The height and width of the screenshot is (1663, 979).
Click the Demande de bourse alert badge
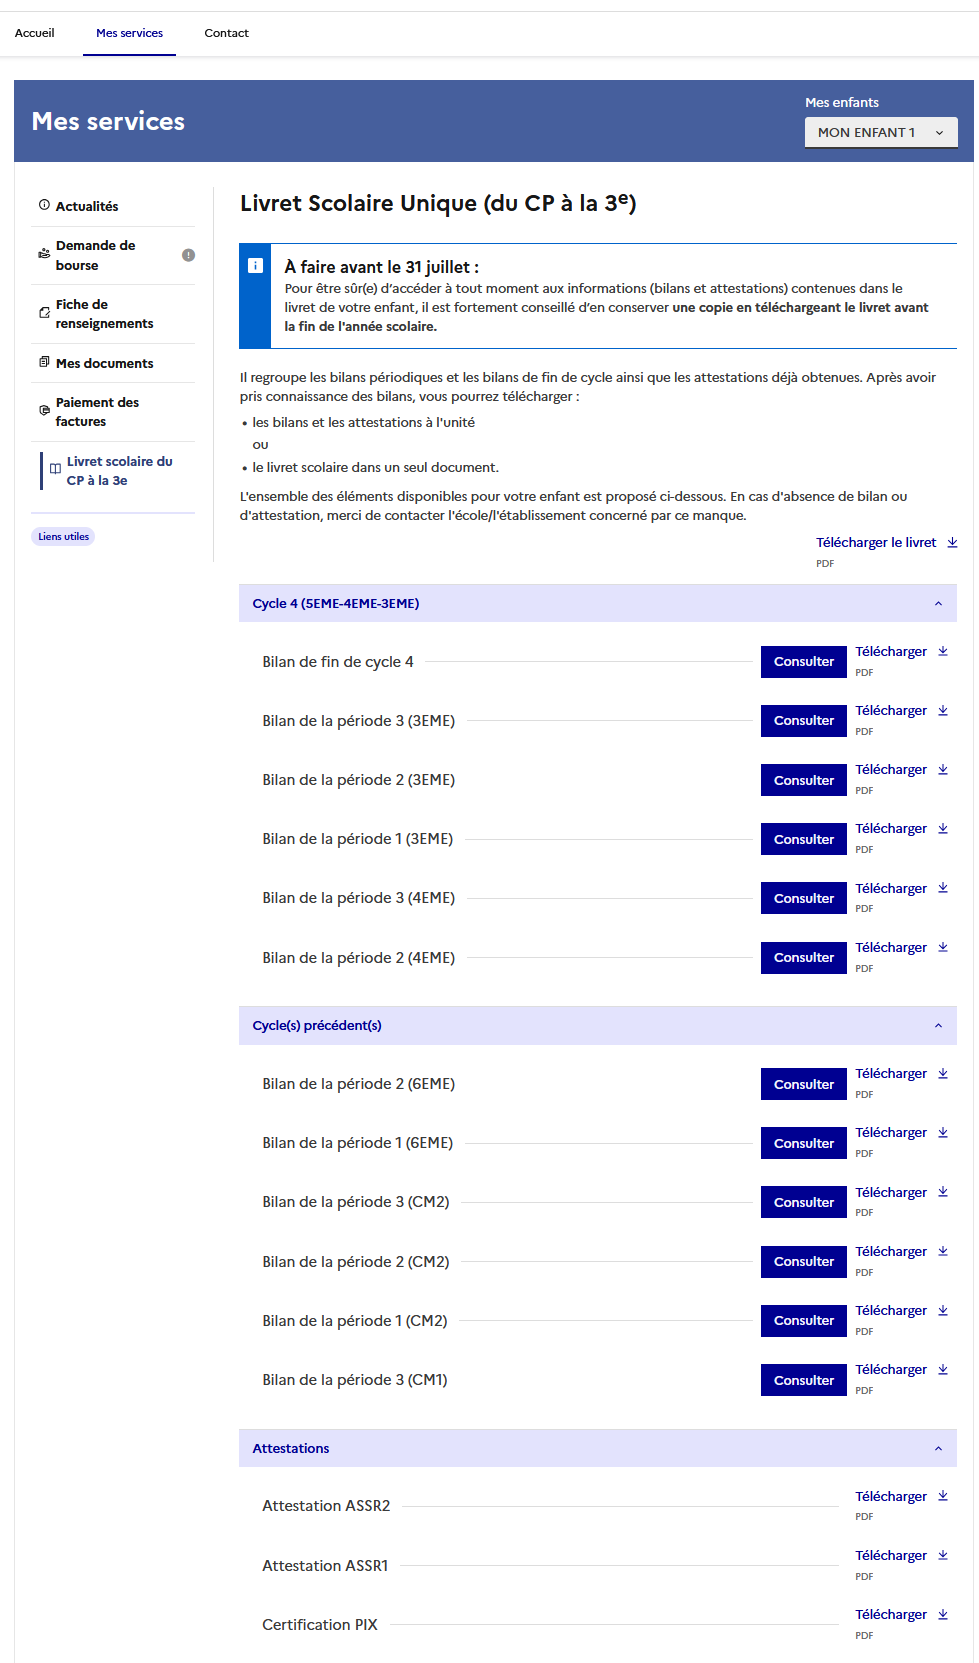[x=188, y=255]
